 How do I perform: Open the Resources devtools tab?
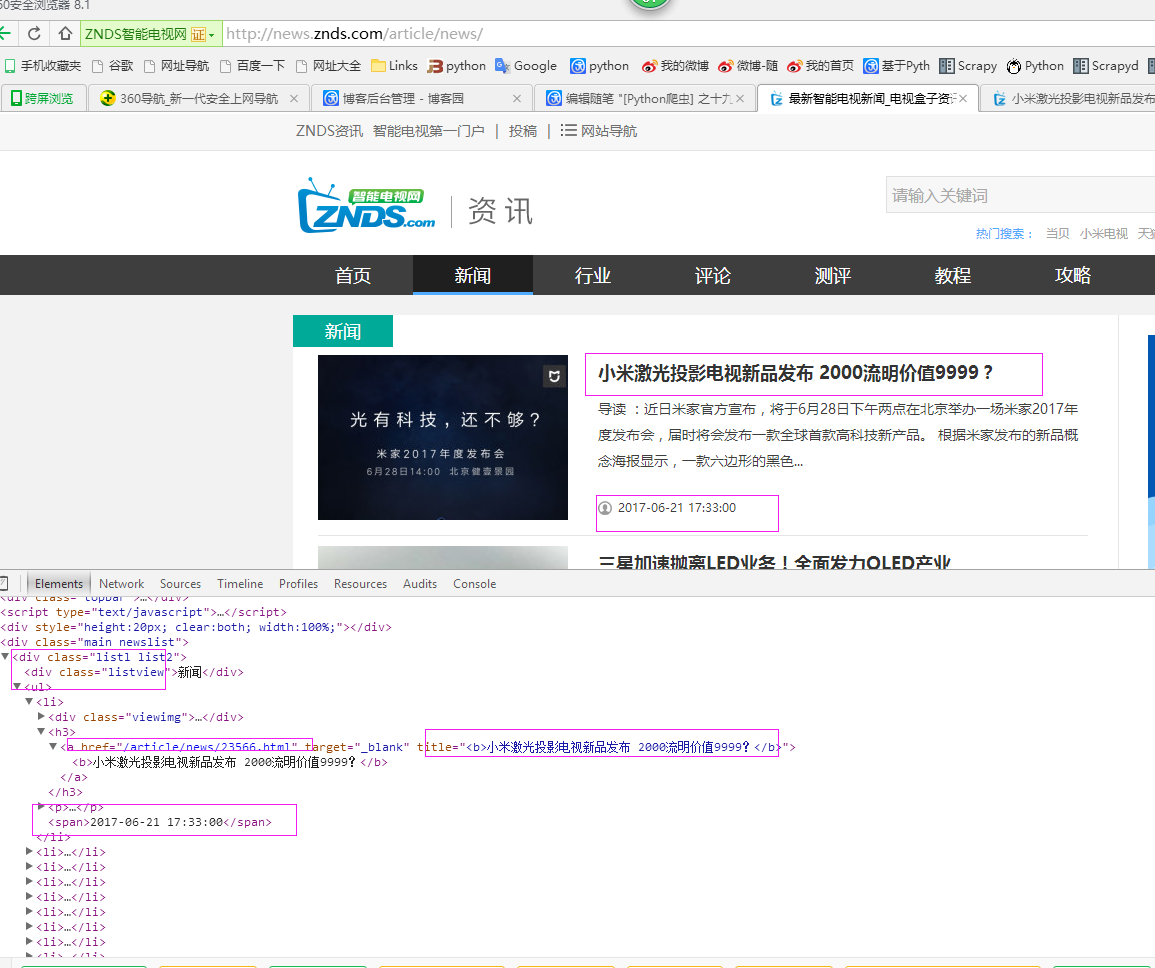(360, 583)
